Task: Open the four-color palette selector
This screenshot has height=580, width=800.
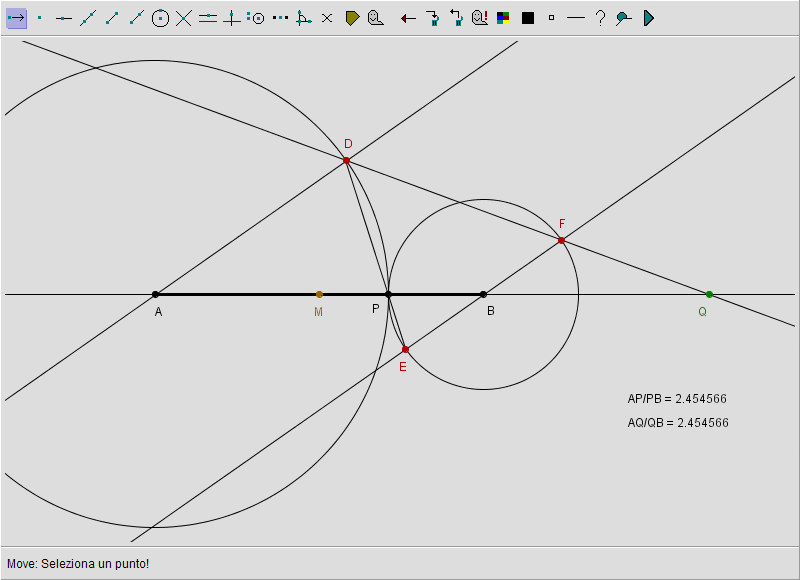Action: (x=504, y=18)
